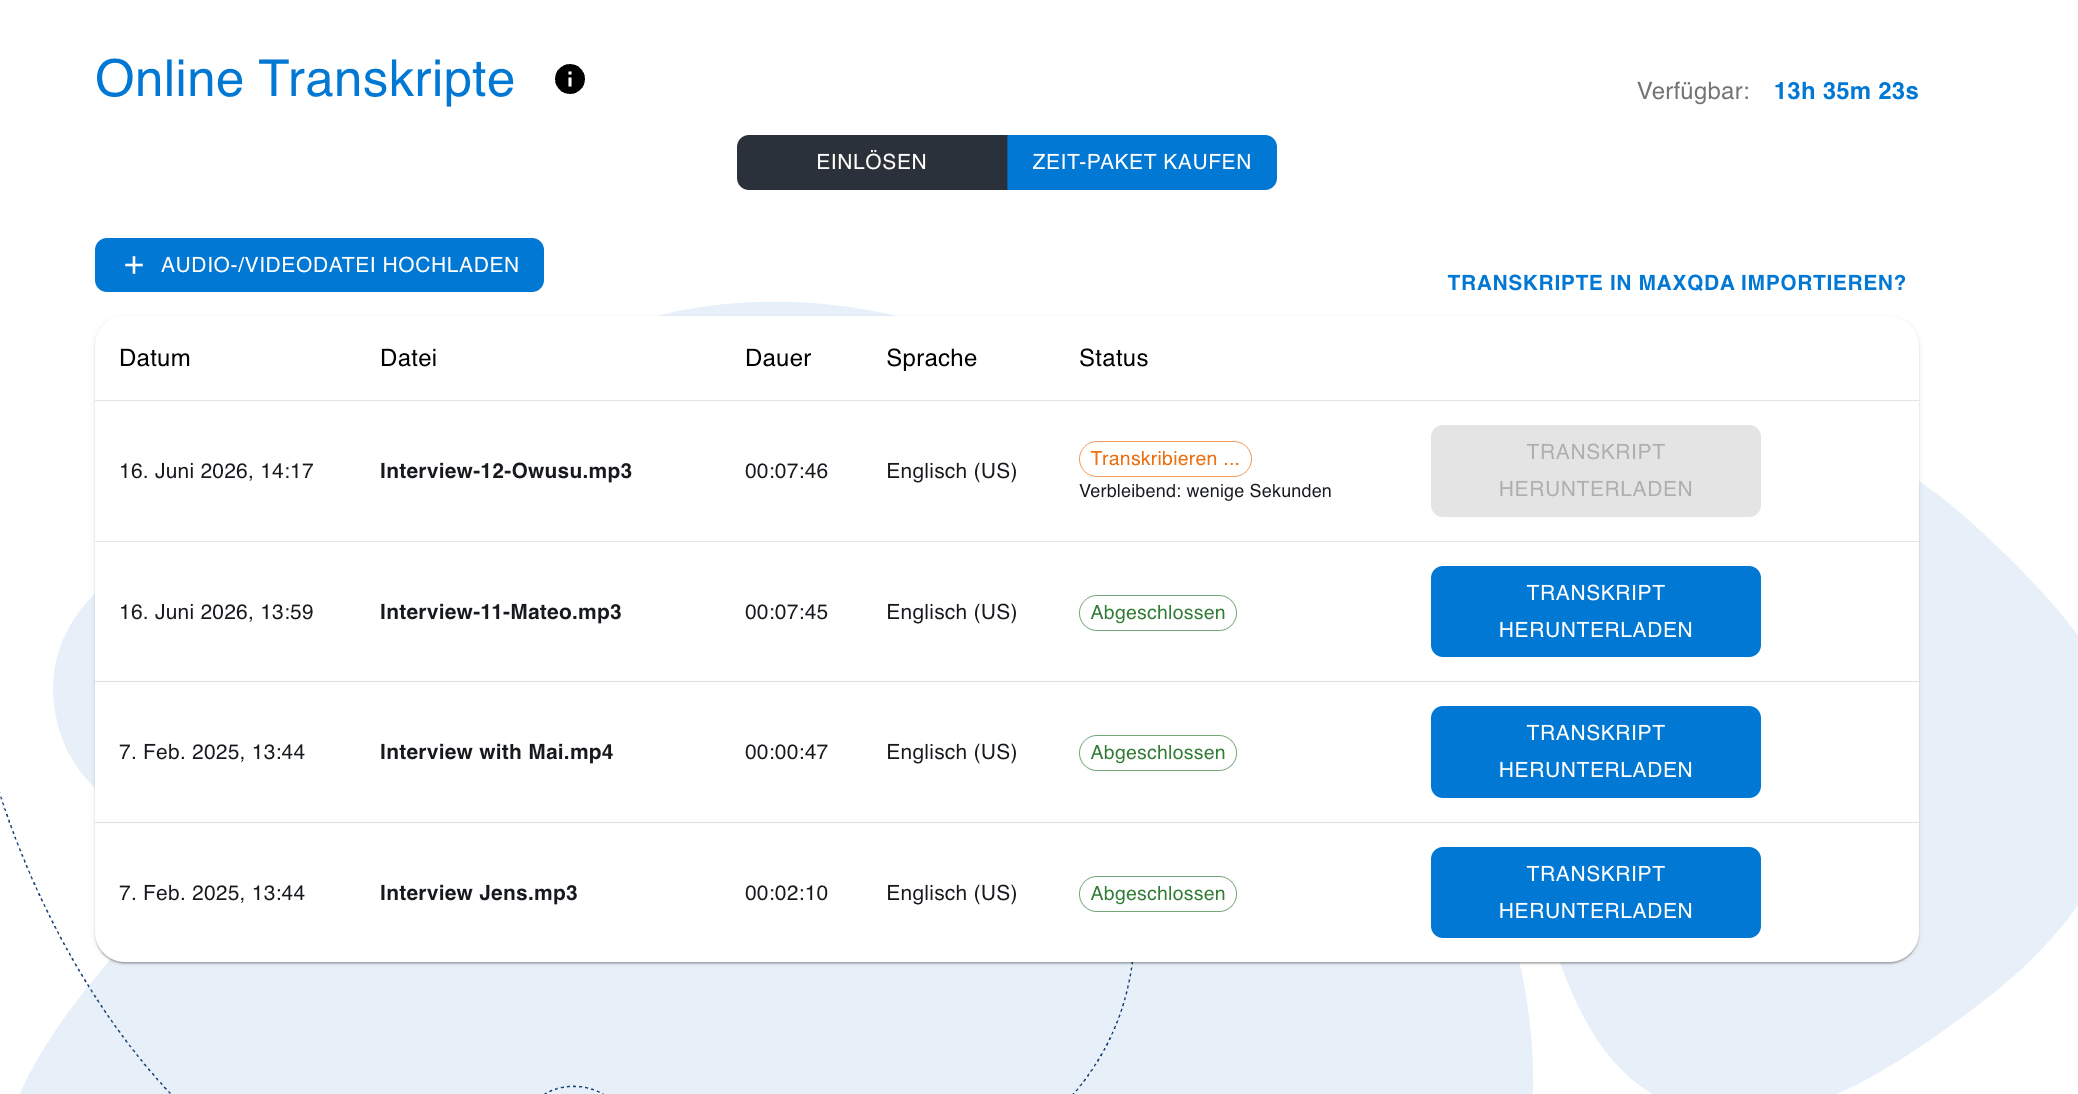Click Englisch (US) in the Interview Jens.mp3 row
The width and height of the screenshot is (2078, 1094).
pyautogui.click(x=952, y=893)
